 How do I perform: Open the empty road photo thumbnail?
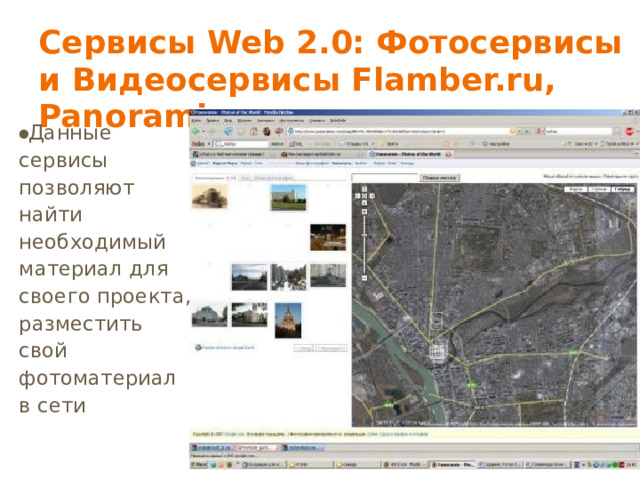[x=249, y=277]
